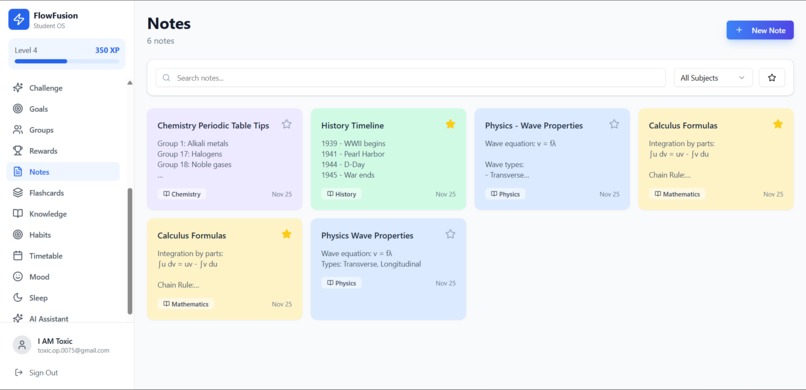Image resolution: width=806 pixels, height=390 pixels.
Task: Click the Mathematics tag on top-row Calculus note
Action: coord(677,194)
